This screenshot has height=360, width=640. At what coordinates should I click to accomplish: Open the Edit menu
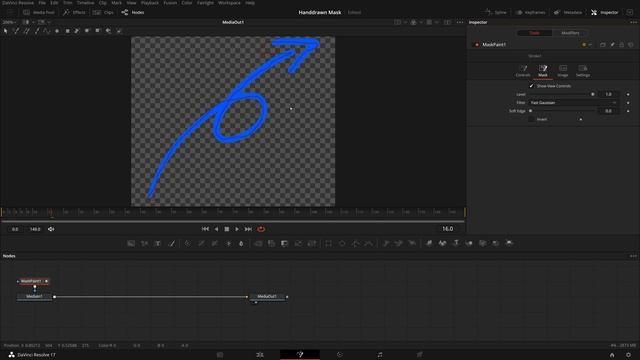(54, 3)
